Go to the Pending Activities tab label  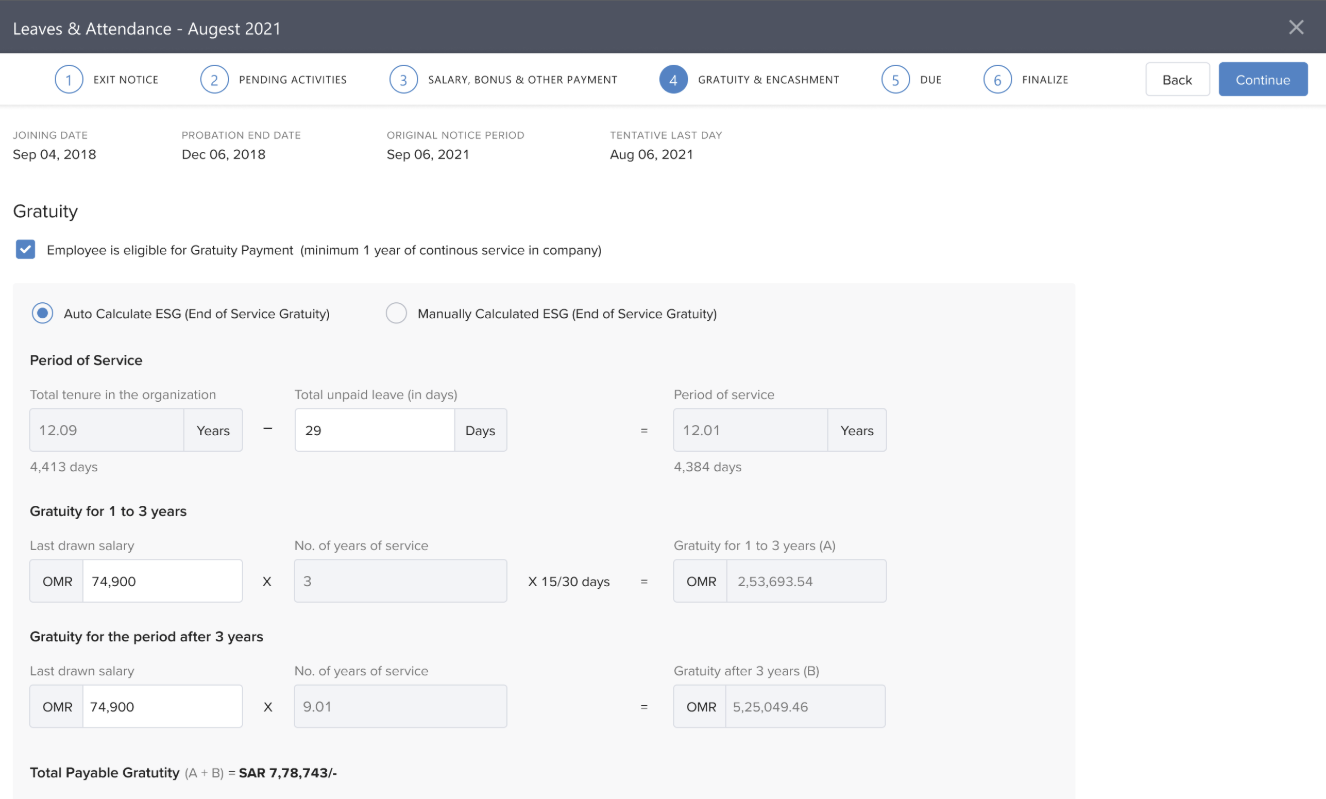click(x=292, y=80)
